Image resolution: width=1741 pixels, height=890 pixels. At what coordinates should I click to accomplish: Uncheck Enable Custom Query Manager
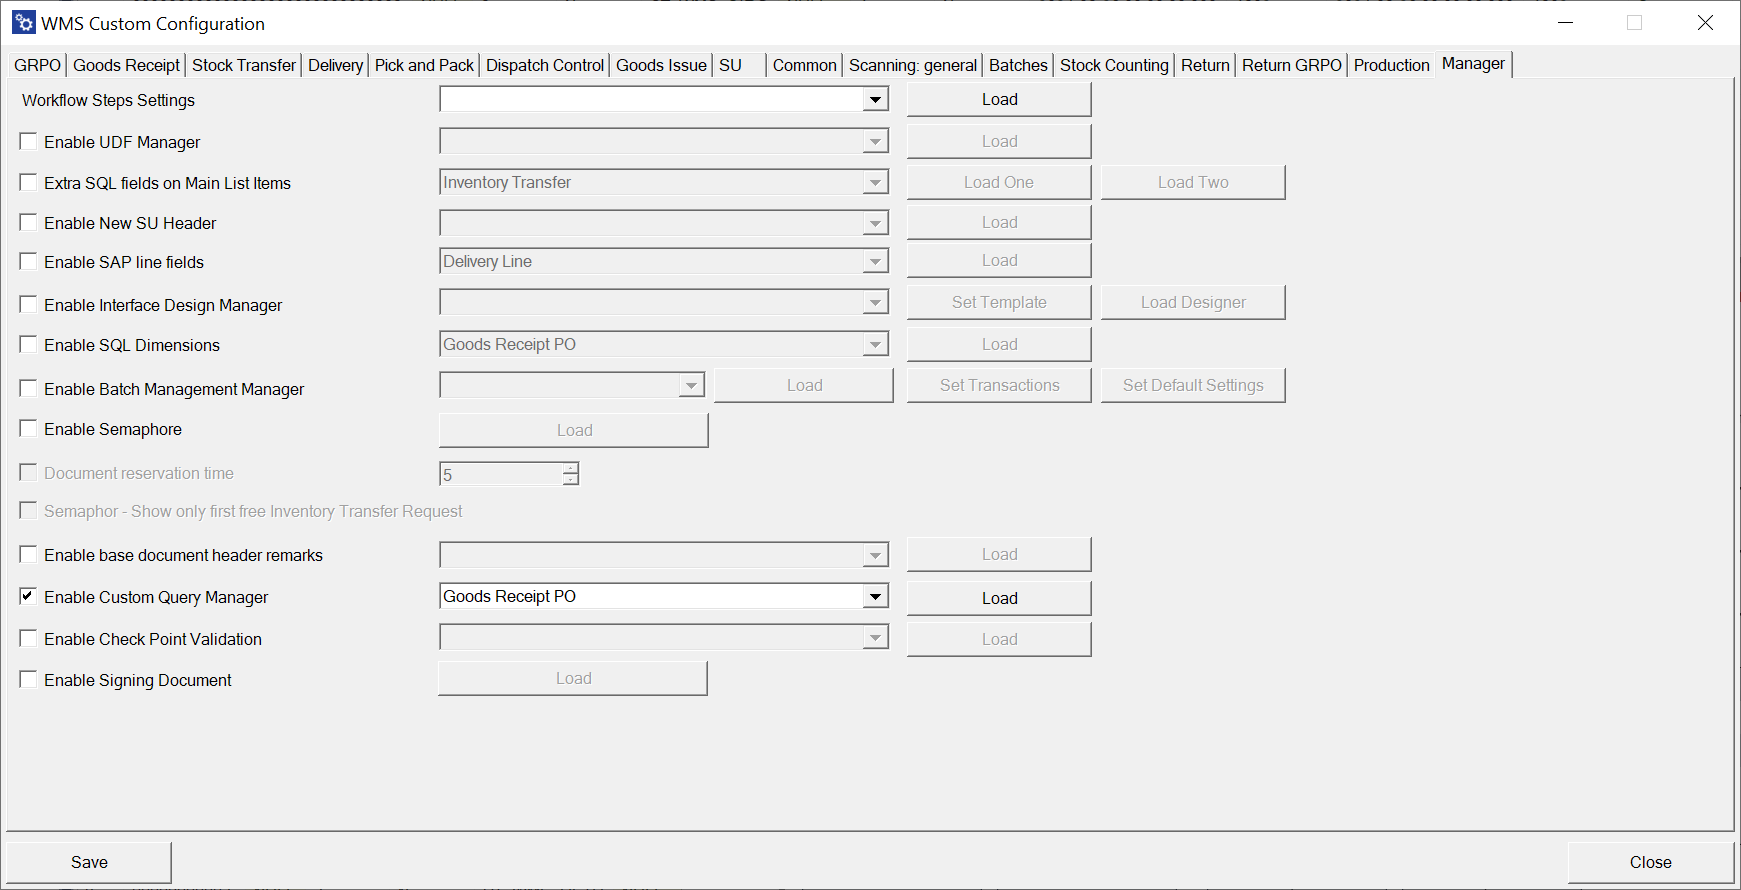[x=28, y=597]
